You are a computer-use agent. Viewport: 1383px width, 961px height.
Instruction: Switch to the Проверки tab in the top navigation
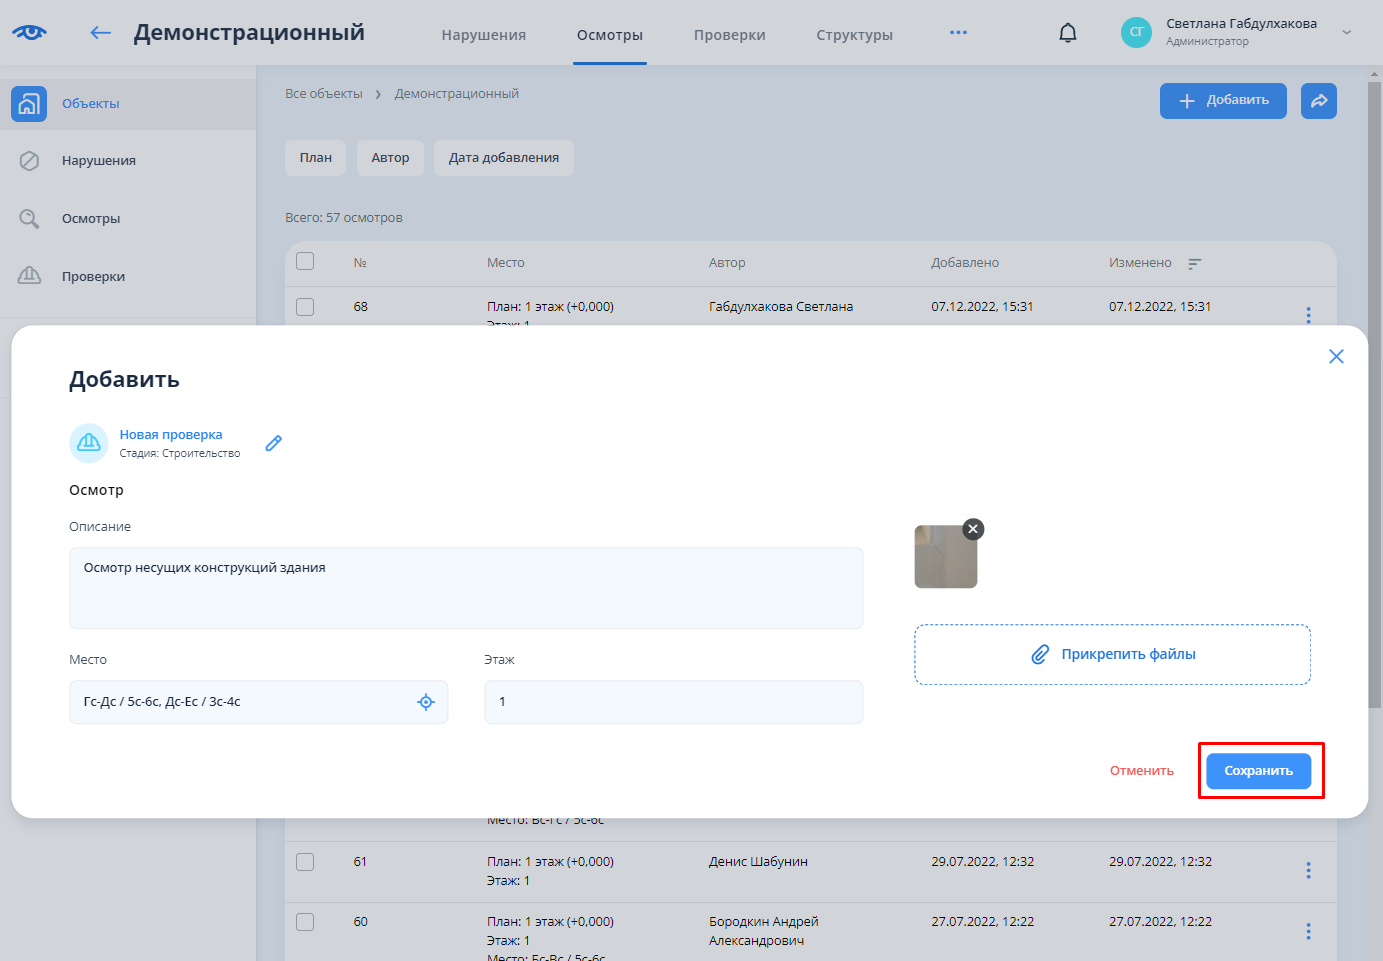(729, 35)
